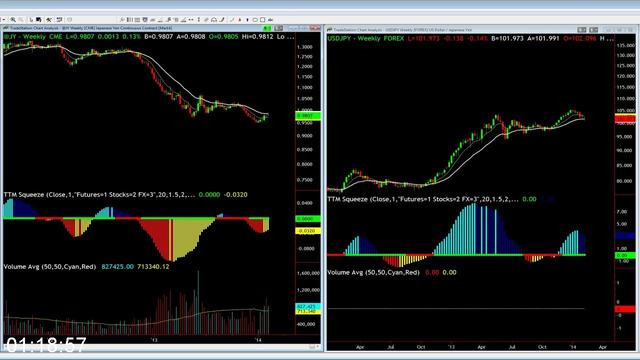Select the arc drawing tool in toolbar

pyautogui.click(x=214, y=20)
